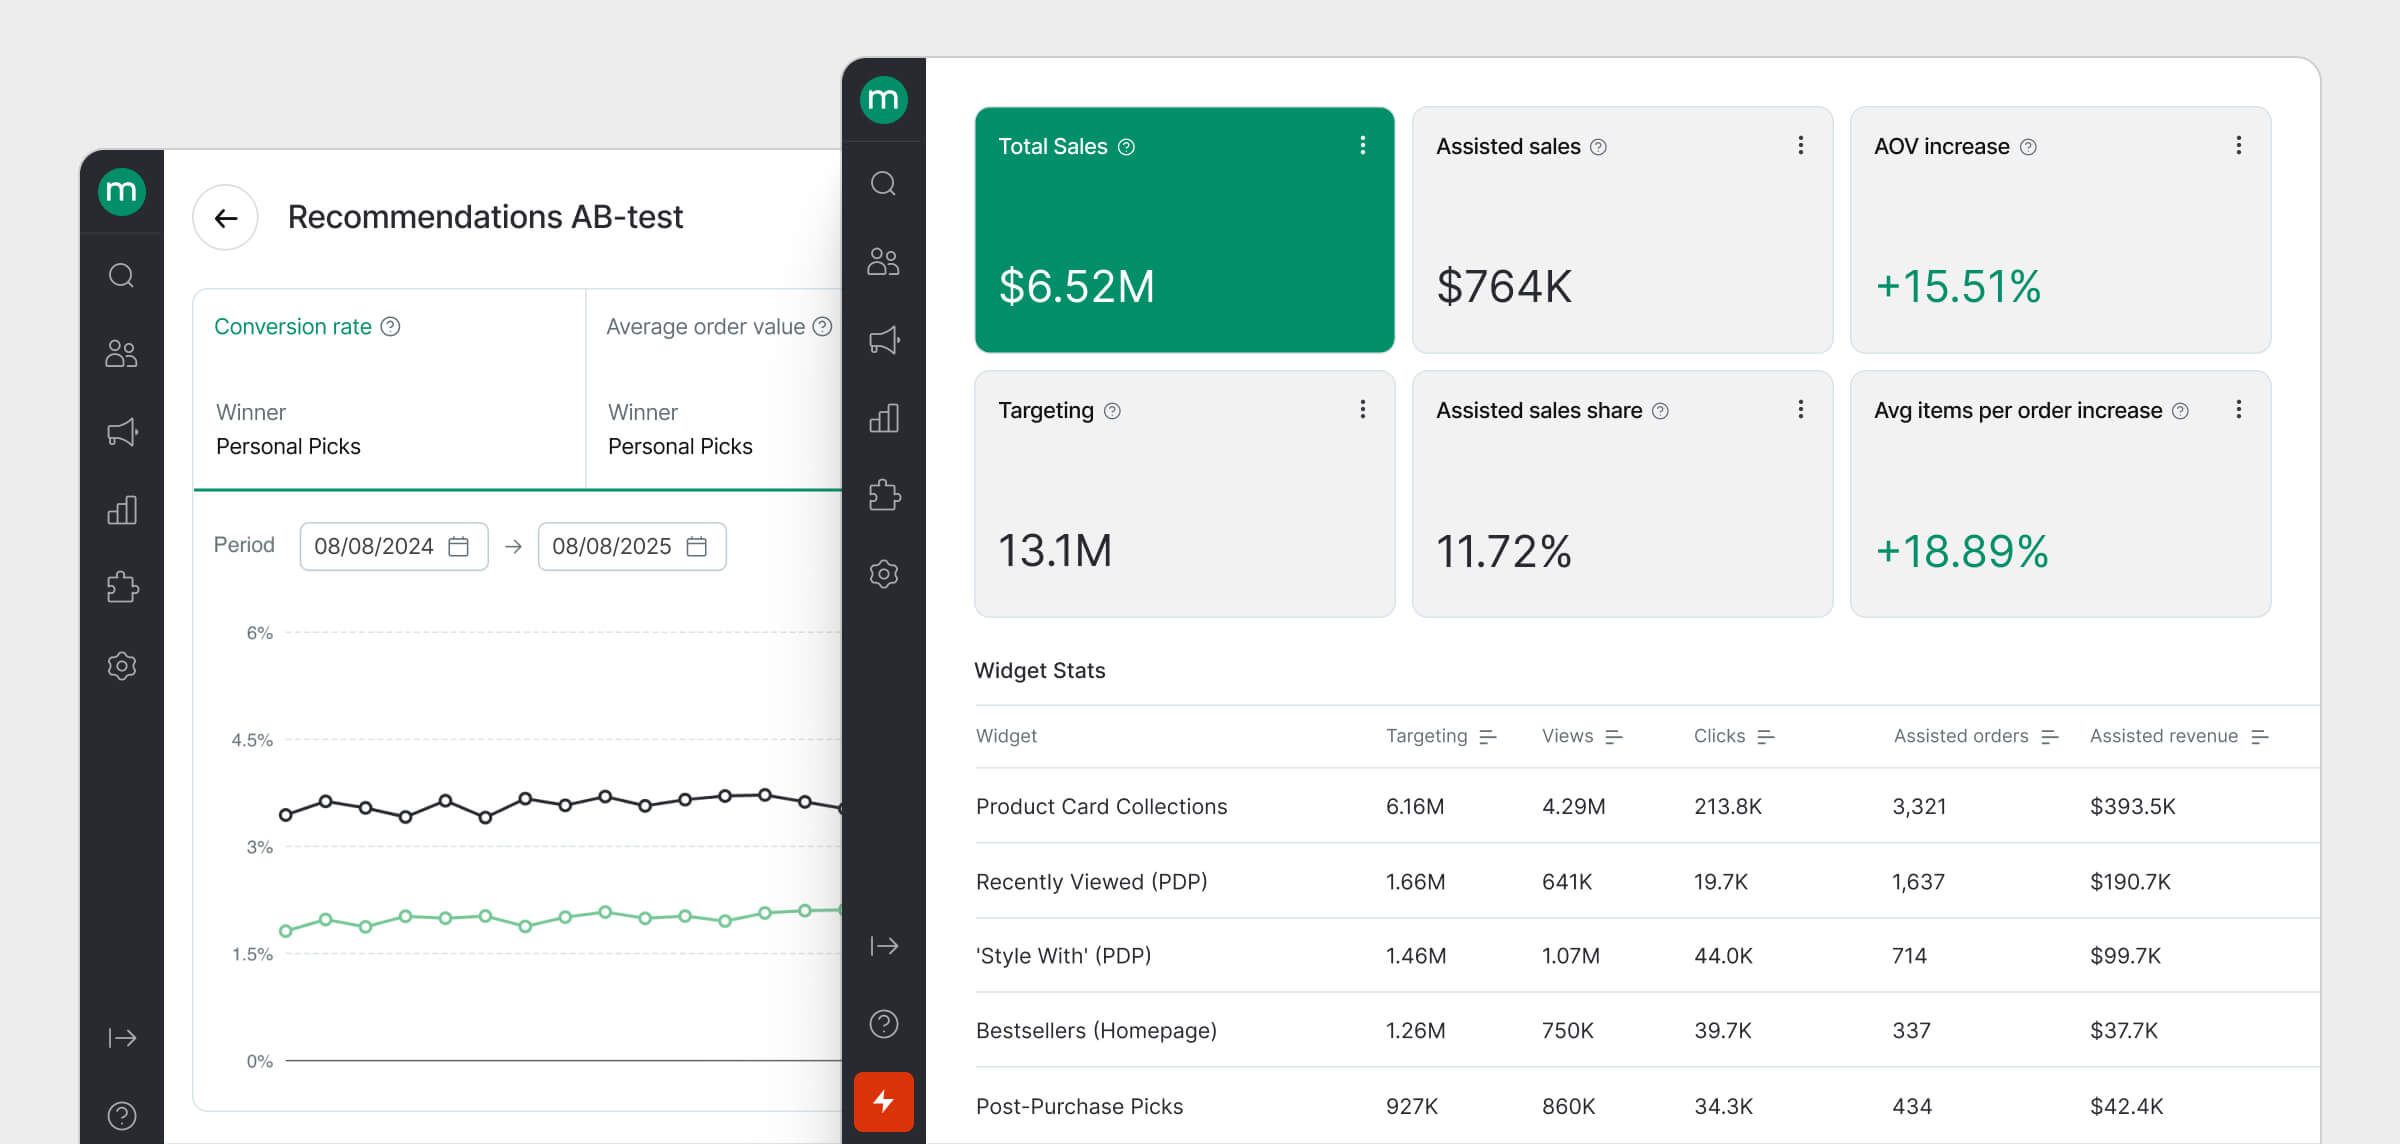Screen dimensions: 2400x1144
Task: Open the red lightning bolt button
Action: pos(884,1101)
